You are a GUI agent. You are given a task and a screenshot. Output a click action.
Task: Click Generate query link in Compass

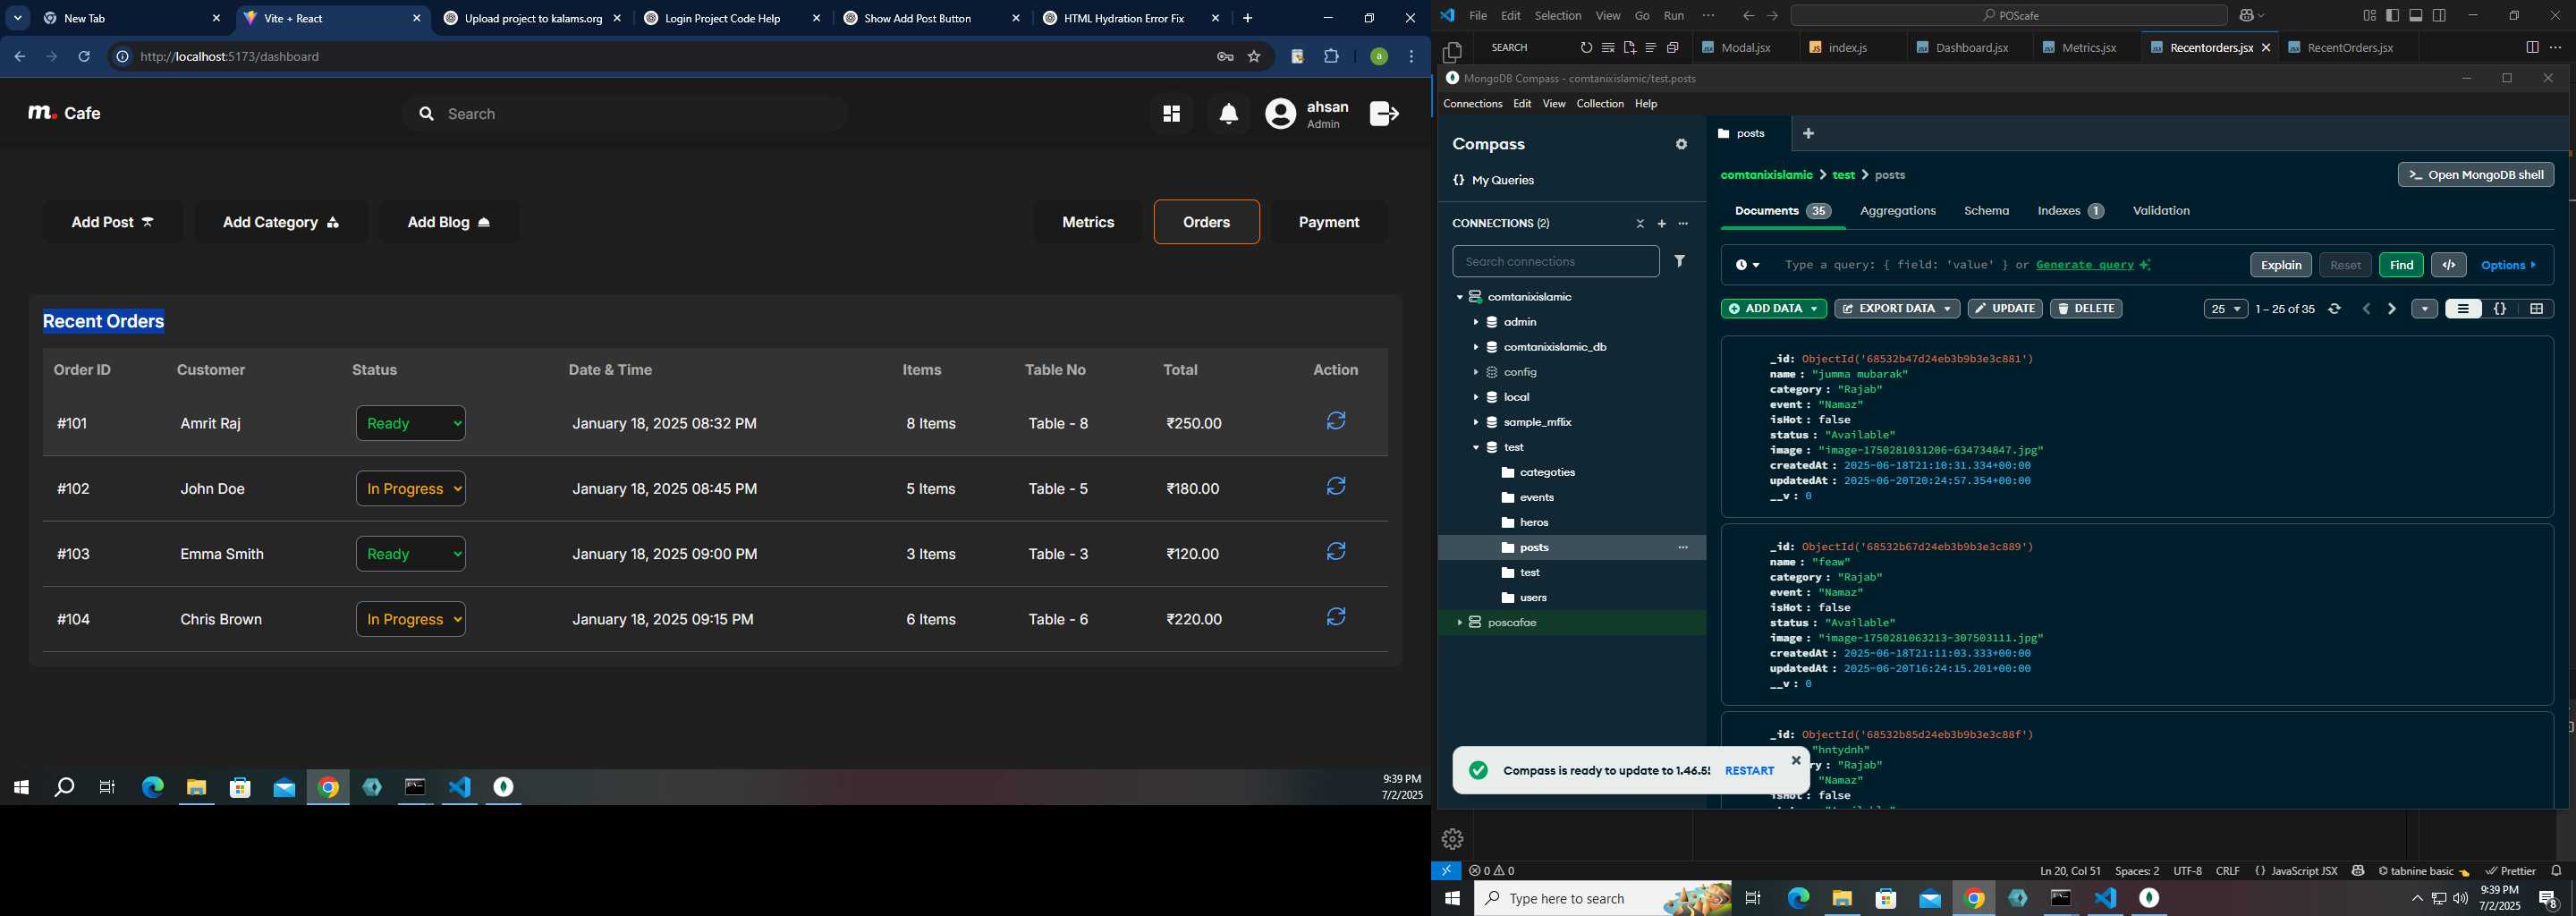coord(2085,265)
